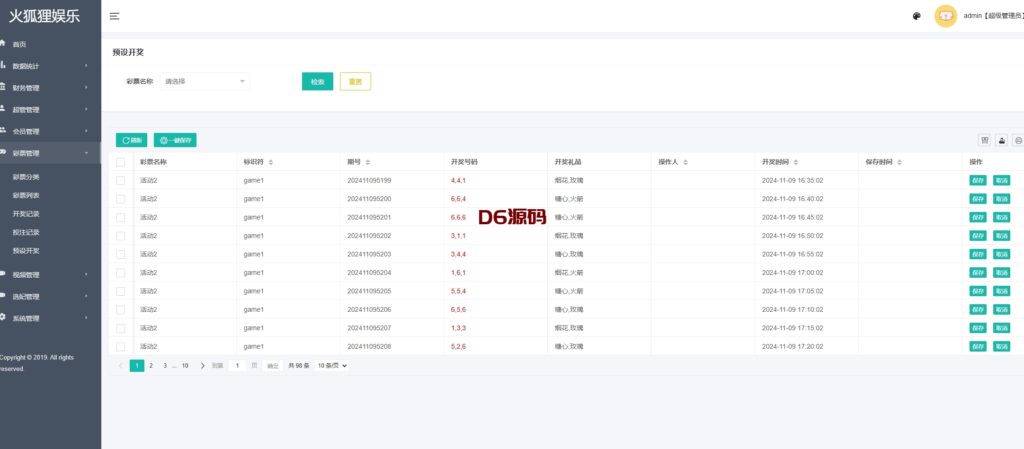Collapse the sidebar with the hamburger icon

click(114, 16)
